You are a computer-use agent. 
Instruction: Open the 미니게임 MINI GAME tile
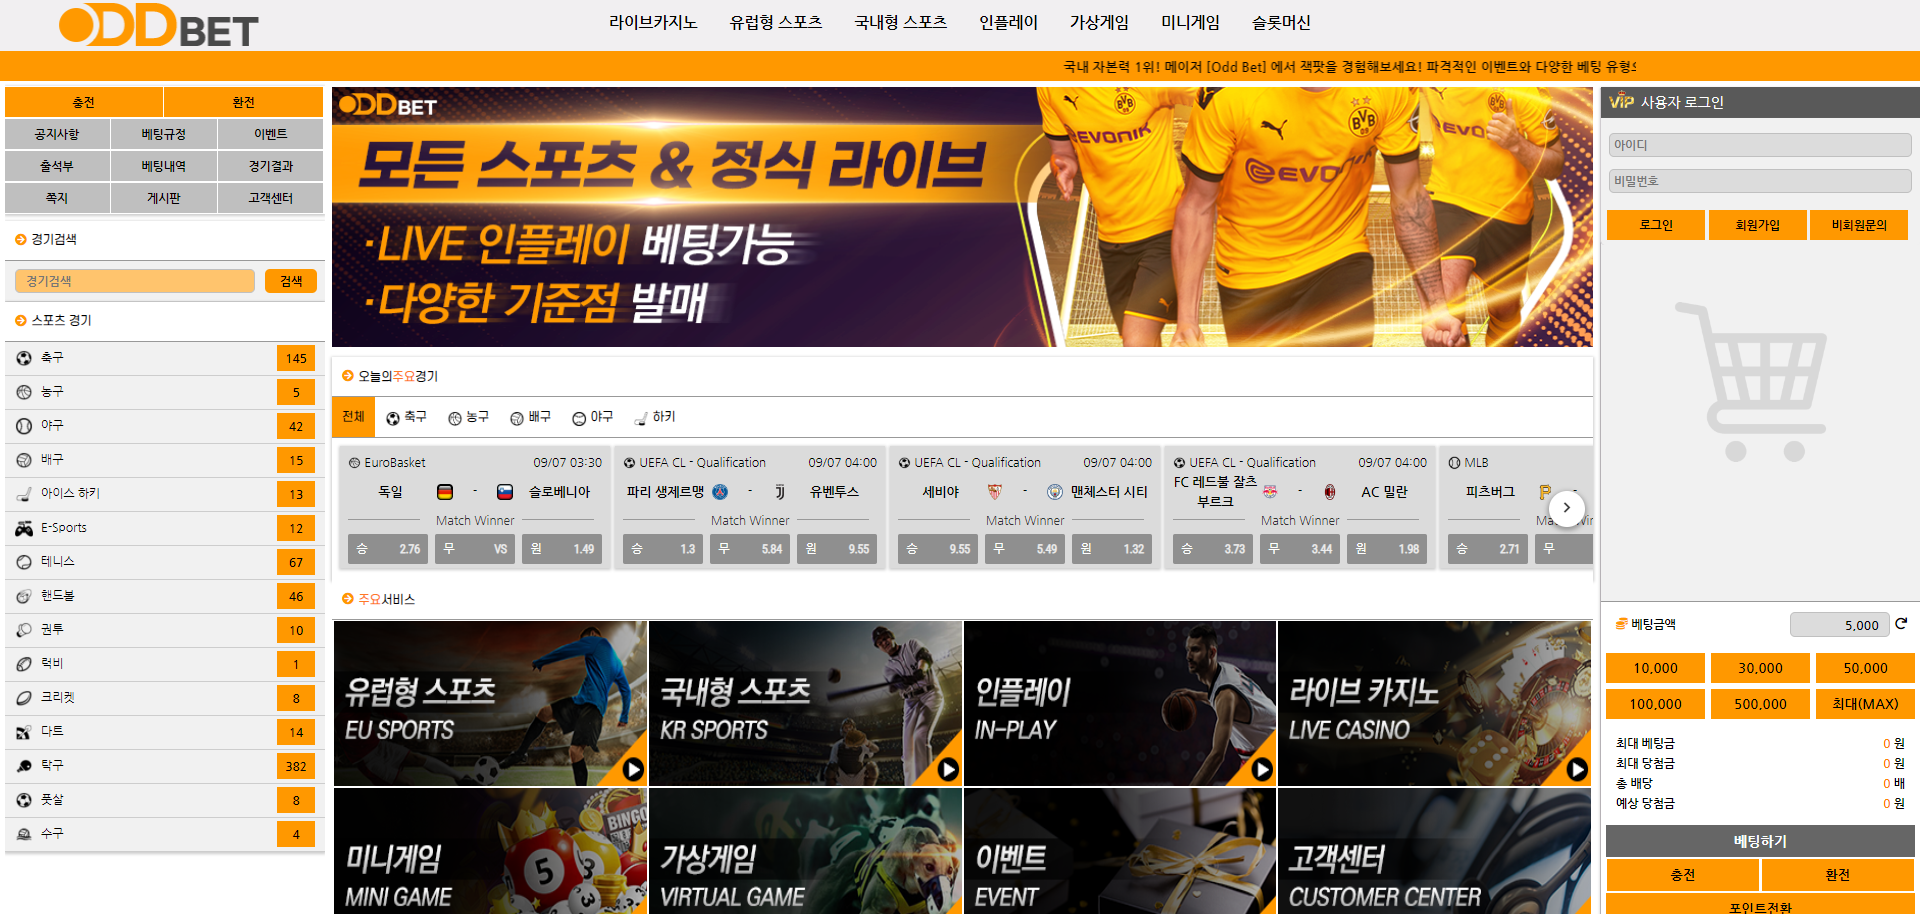490,851
